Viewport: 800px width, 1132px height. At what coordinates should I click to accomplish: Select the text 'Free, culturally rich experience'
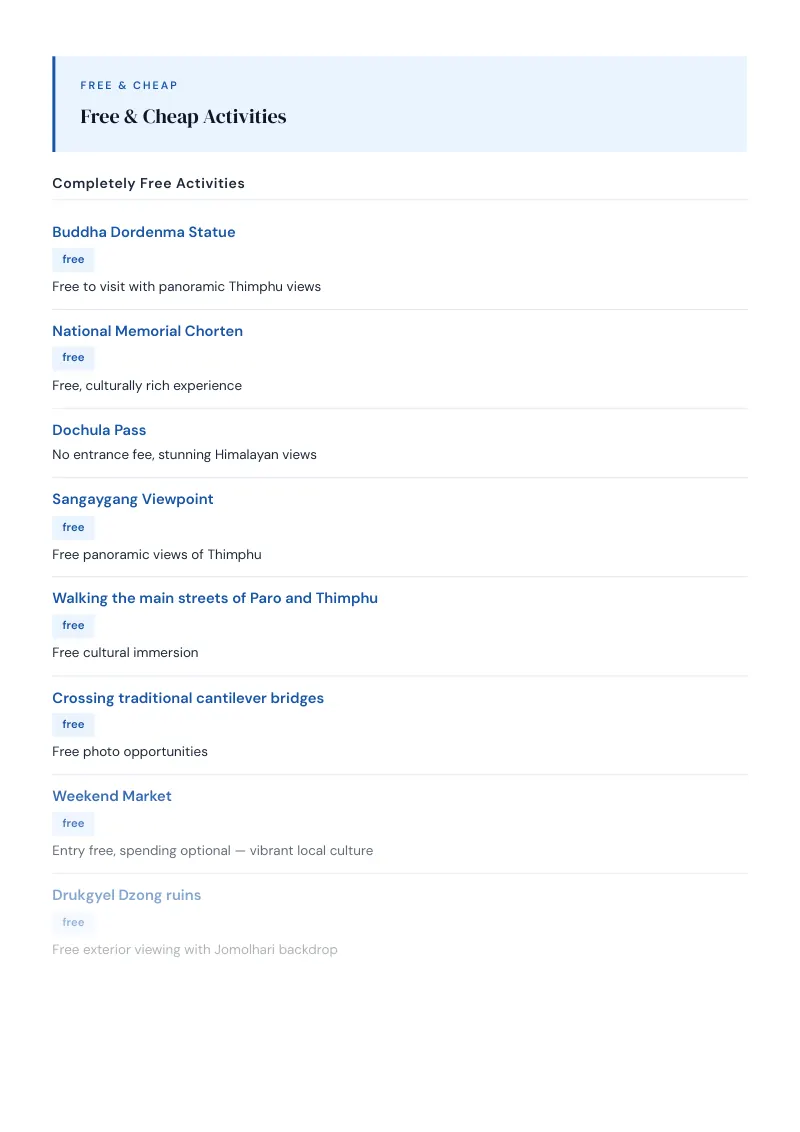pyautogui.click(x=147, y=386)
